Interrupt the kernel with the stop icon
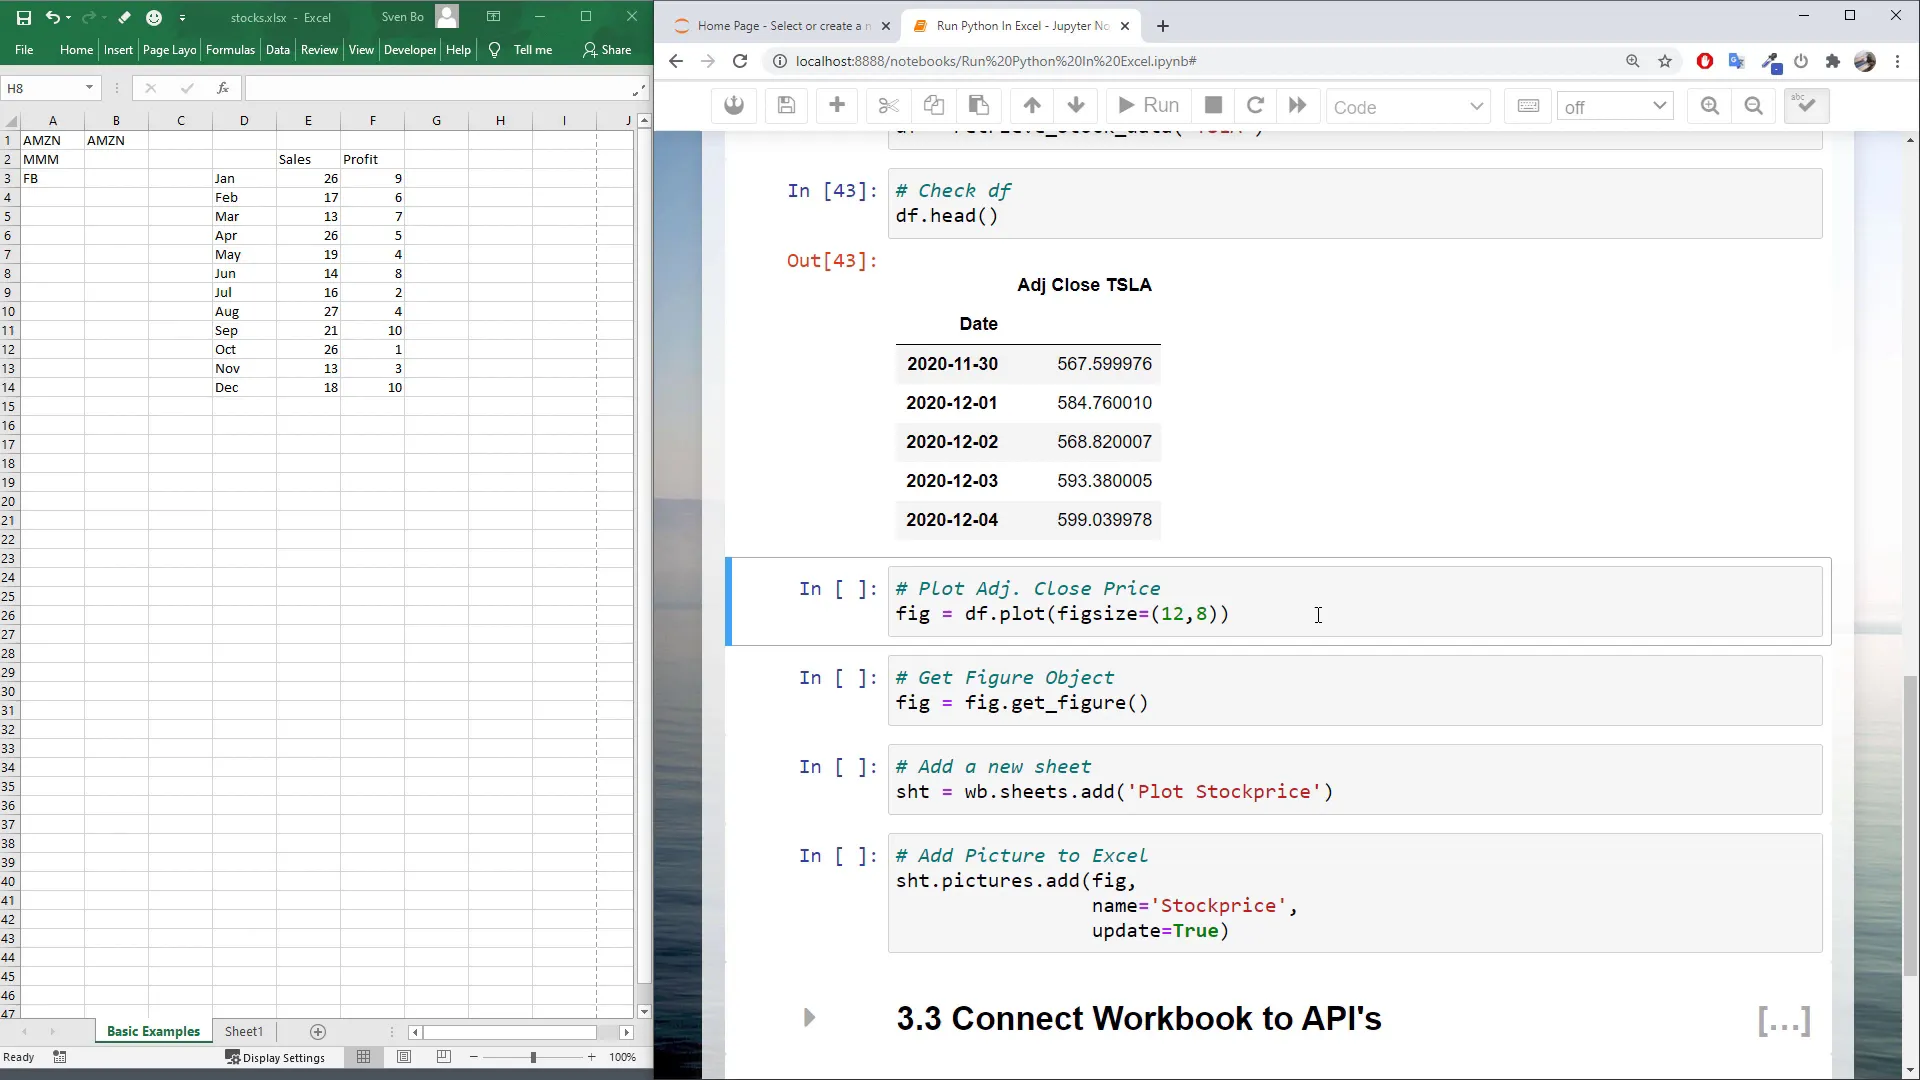Image resolution: width=1920 pixels, height=1080 pixels. click(x=1213, y=106)
